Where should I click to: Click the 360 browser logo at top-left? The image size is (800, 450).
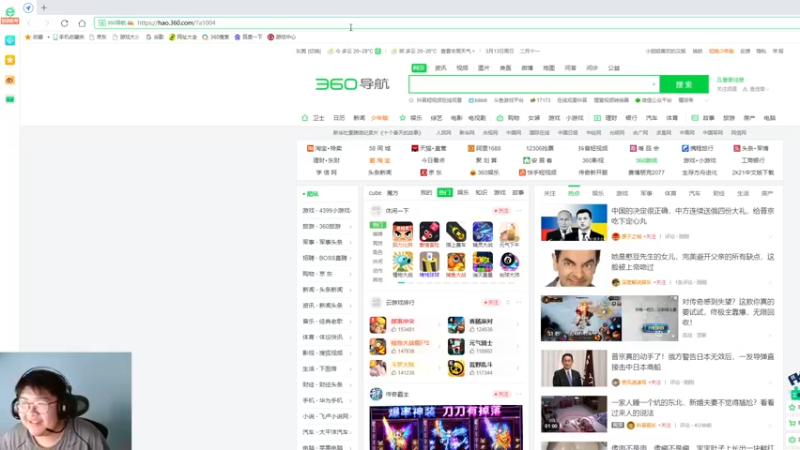click(x=10, y=13)
